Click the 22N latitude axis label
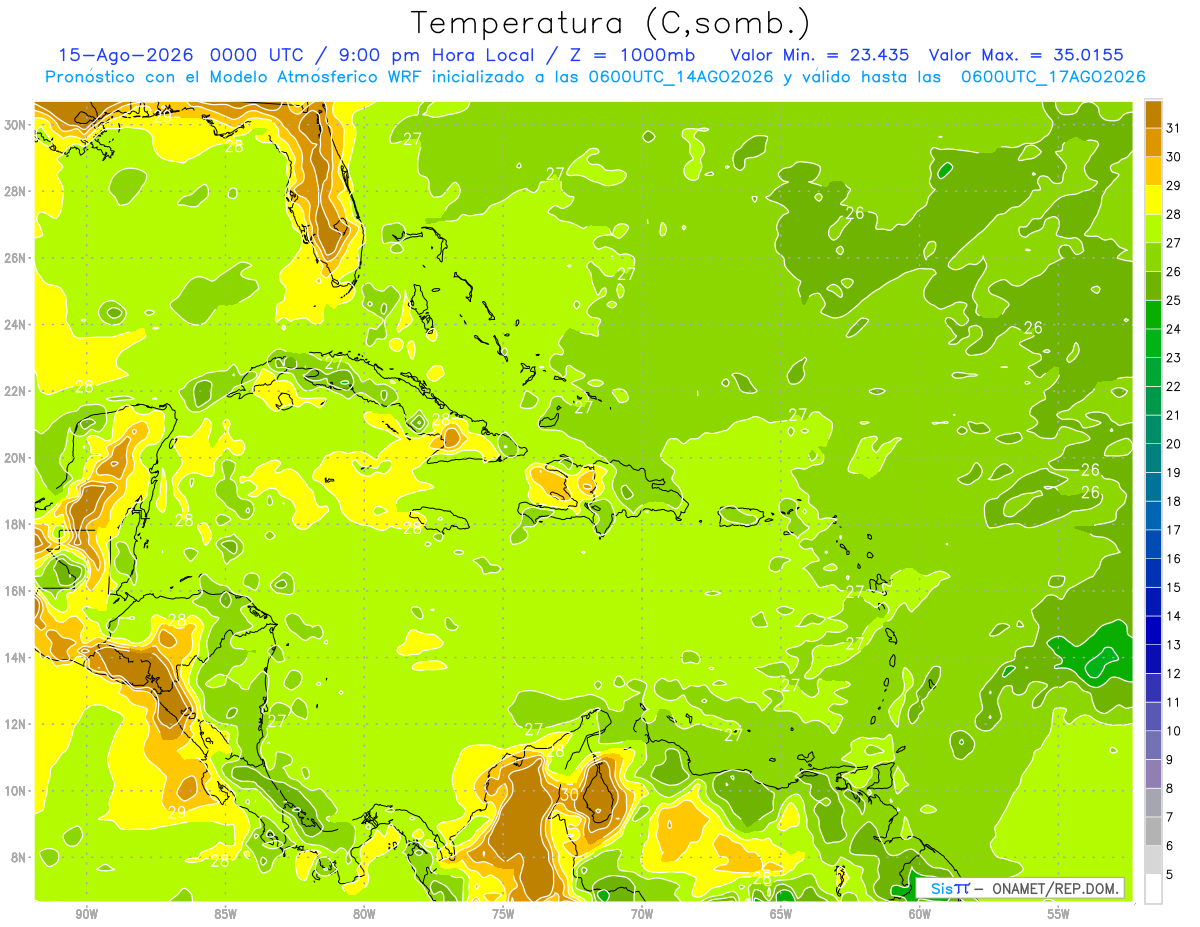Viewport: 1200px width, 927px height. tap(15, 391)
